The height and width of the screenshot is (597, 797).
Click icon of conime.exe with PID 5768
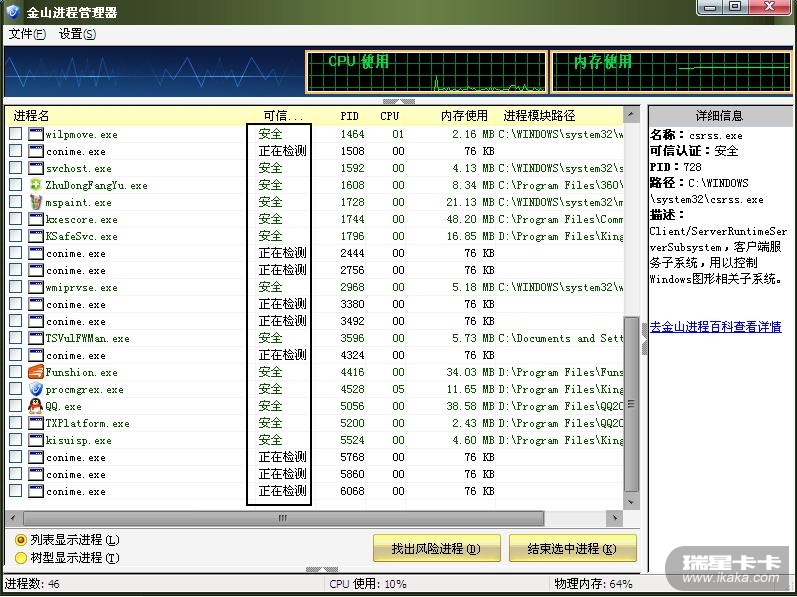click(x=36, y=457)
